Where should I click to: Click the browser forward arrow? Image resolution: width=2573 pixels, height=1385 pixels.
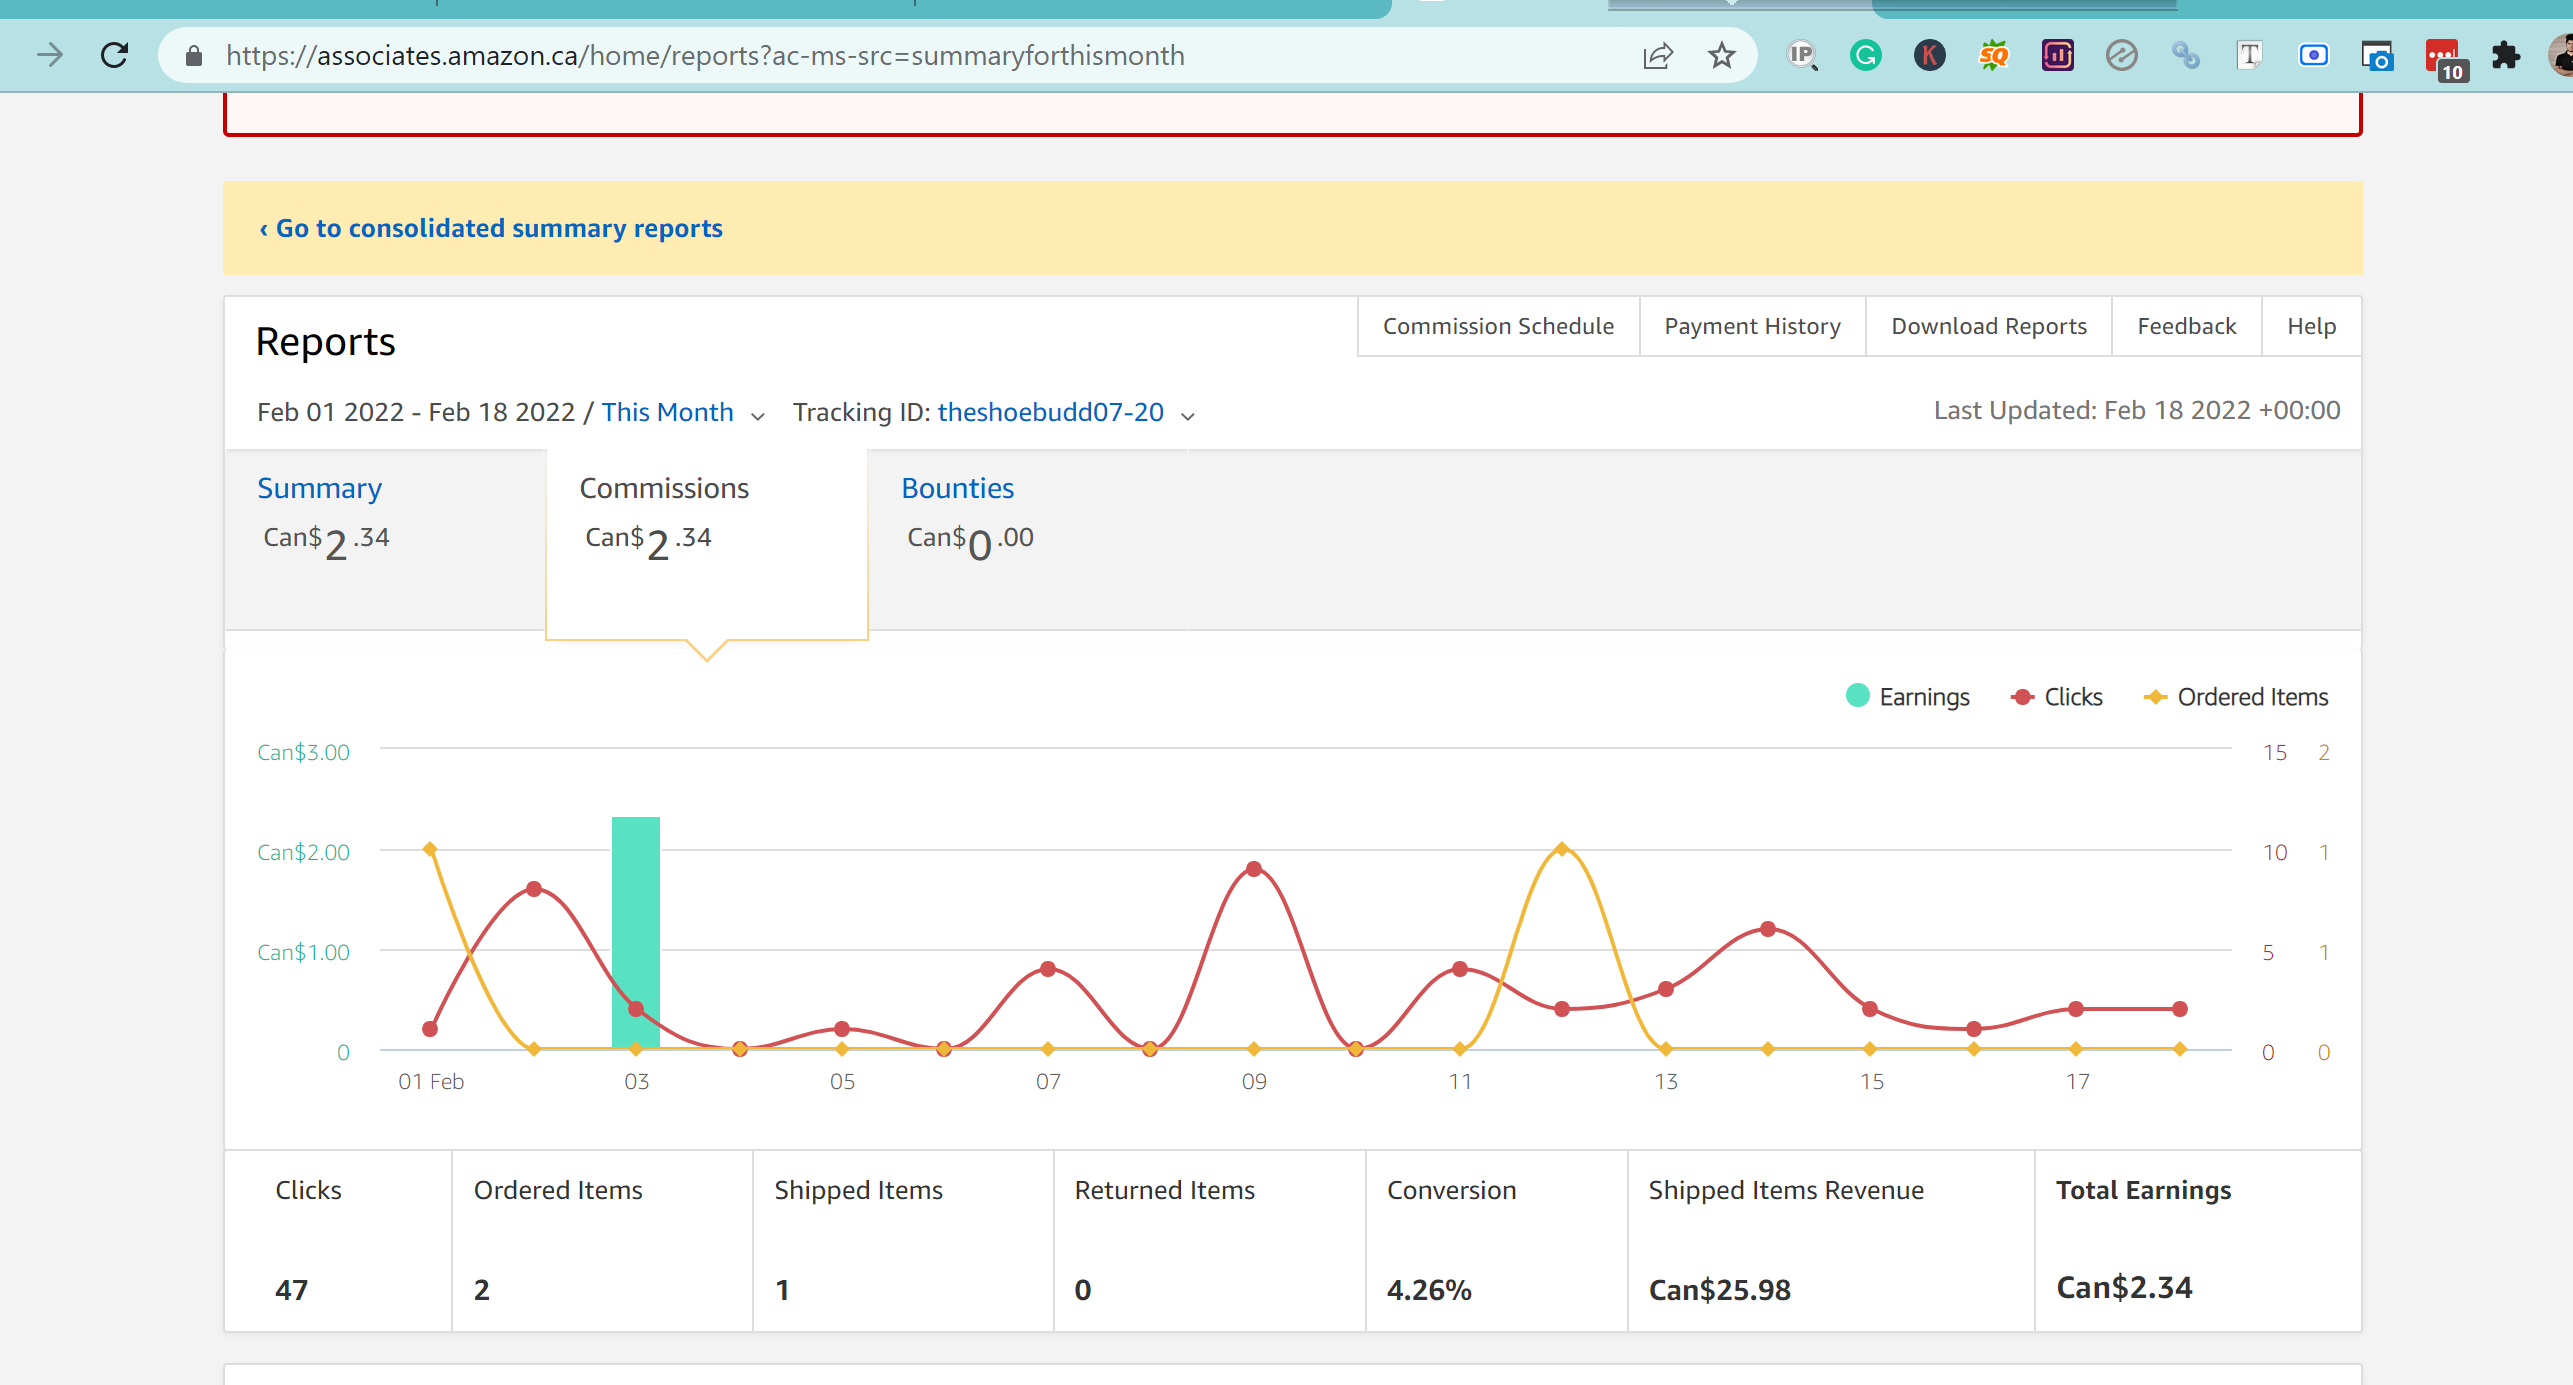49,55
